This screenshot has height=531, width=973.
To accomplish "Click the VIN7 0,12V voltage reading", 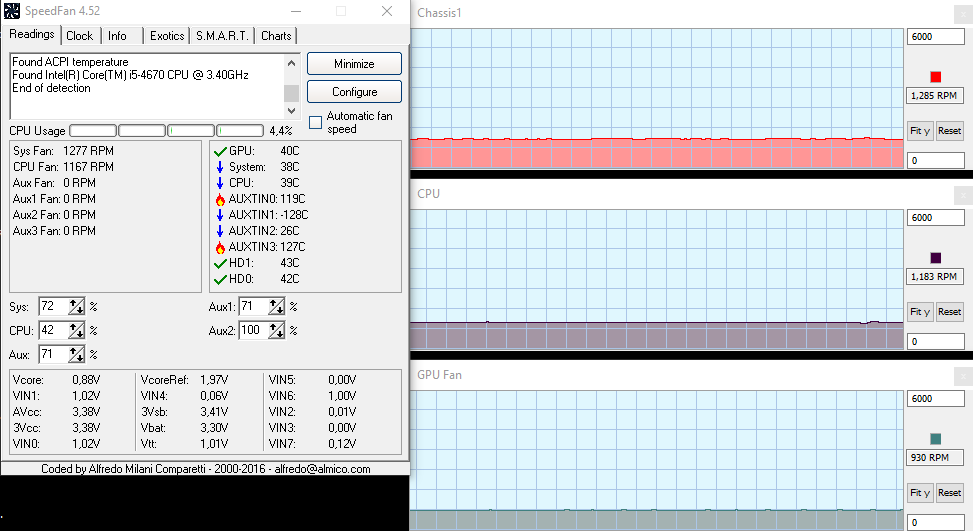I will pyautogui.click(x=312, y=444).
